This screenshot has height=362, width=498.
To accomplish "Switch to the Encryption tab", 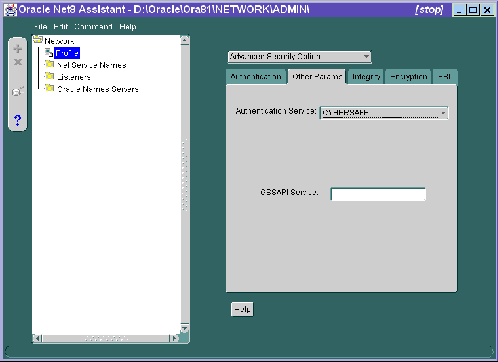I will tap(409, 77).
